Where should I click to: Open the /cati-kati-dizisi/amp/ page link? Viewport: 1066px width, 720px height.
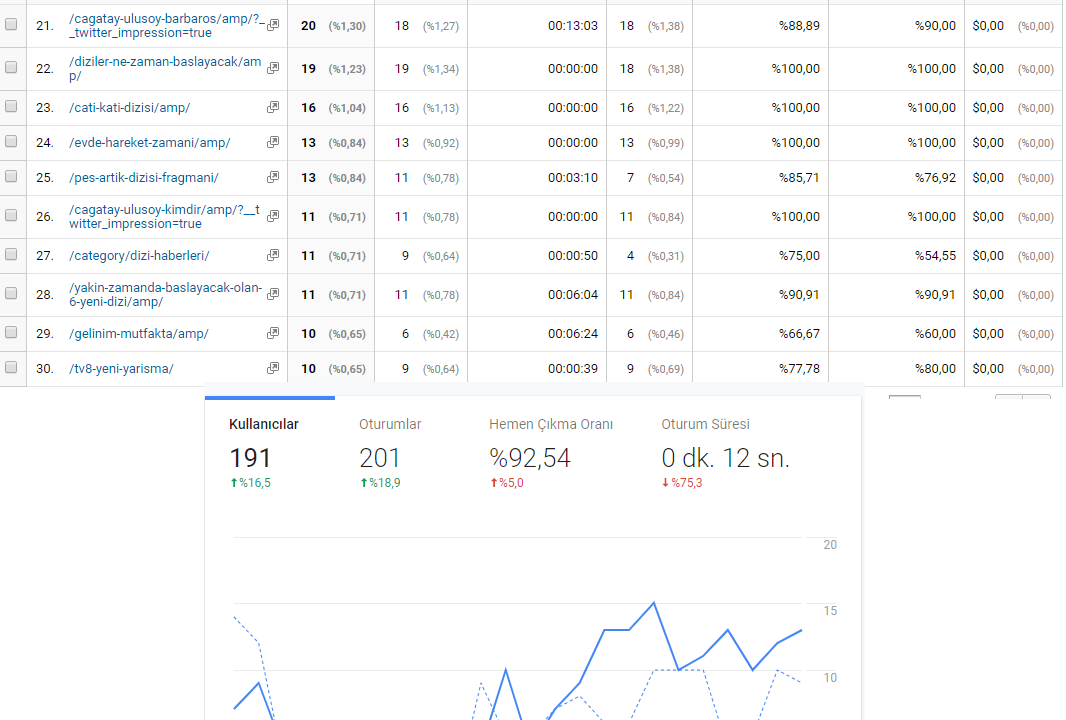tap(129, 107)
